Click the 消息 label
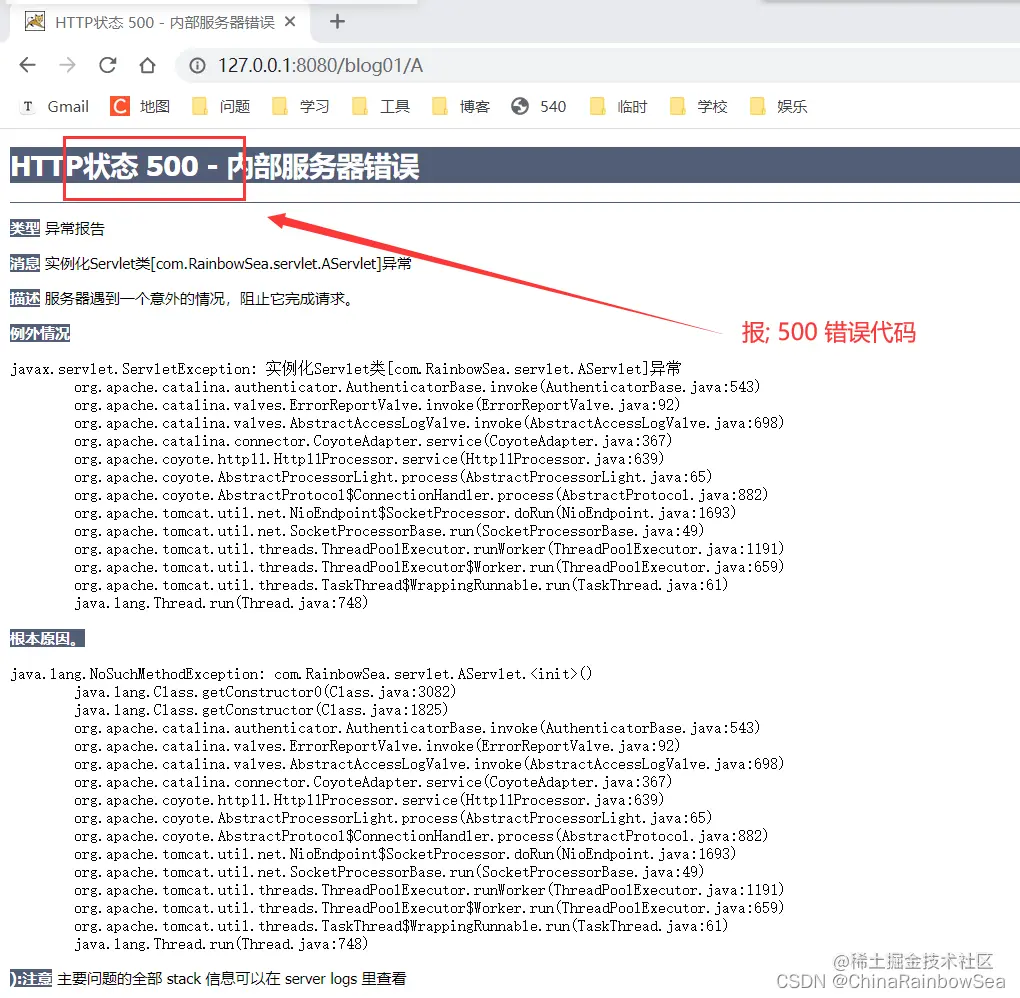The image size is (1020, 998). click(25, 263)
